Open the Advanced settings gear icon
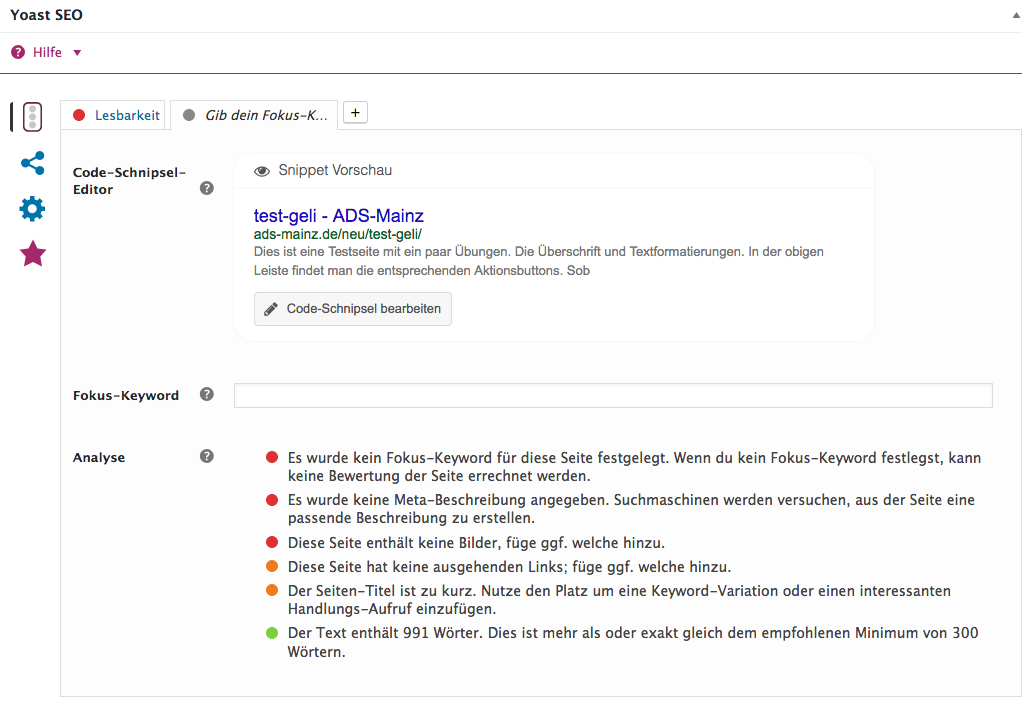Image resolution: width=1022 pixels, height=703 pixels. point(33,208)
